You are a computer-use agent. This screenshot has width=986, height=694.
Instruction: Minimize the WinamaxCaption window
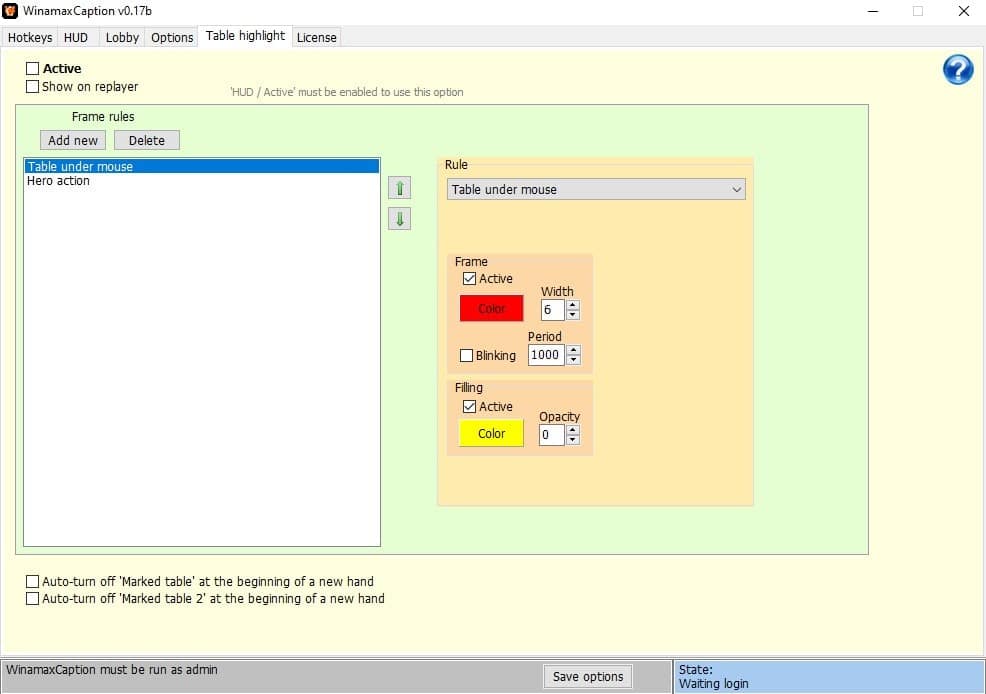coord(873,11)
